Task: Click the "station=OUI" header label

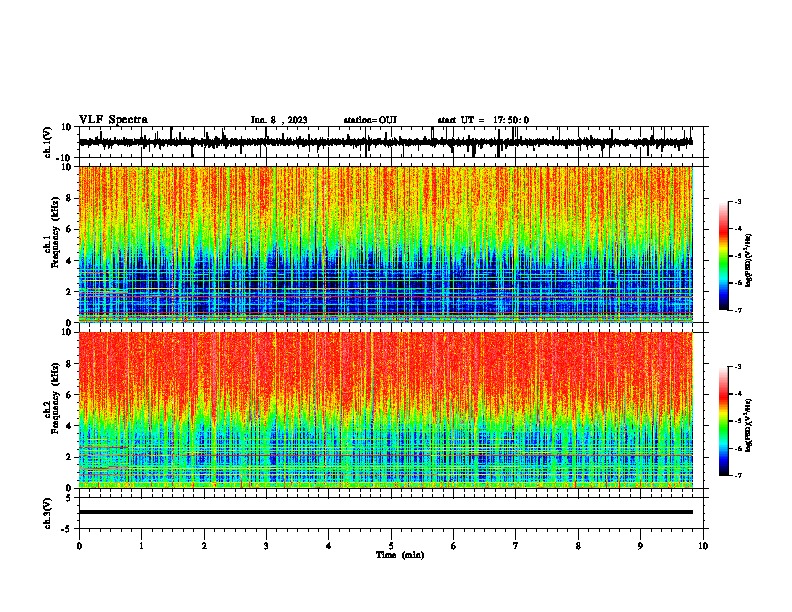Action: click(370, 120)
